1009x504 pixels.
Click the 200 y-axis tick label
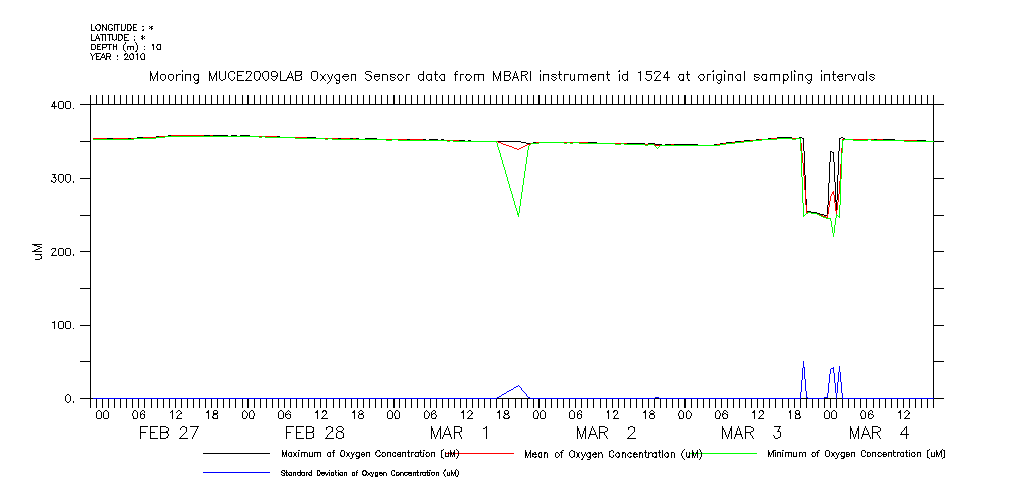pyautogui.click(x=62, y=252)
